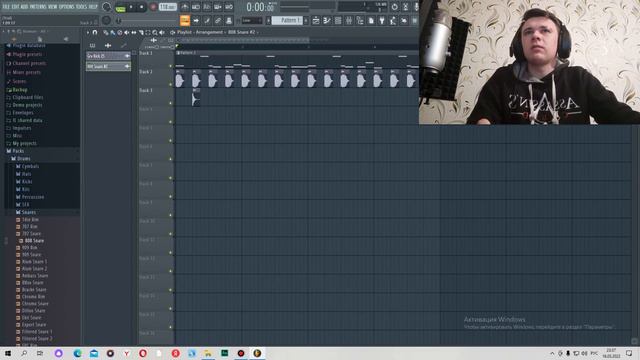
Task: Toggle loop recording icon
Action: (229, 7)
